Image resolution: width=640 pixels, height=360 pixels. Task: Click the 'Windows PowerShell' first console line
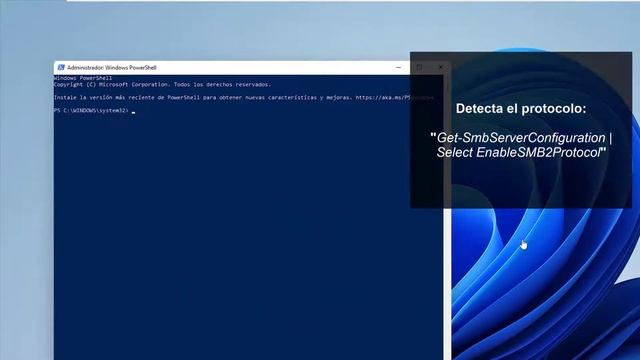[x=83, y=78]
